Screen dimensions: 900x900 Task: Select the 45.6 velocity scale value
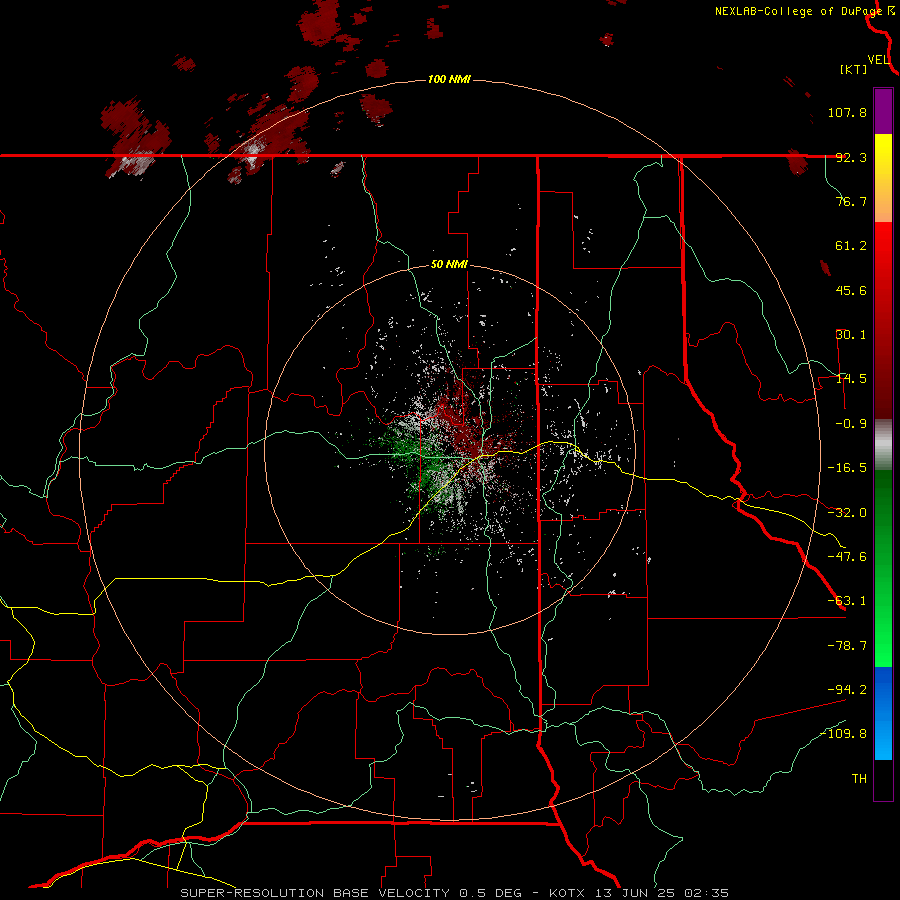coord(851,290)
